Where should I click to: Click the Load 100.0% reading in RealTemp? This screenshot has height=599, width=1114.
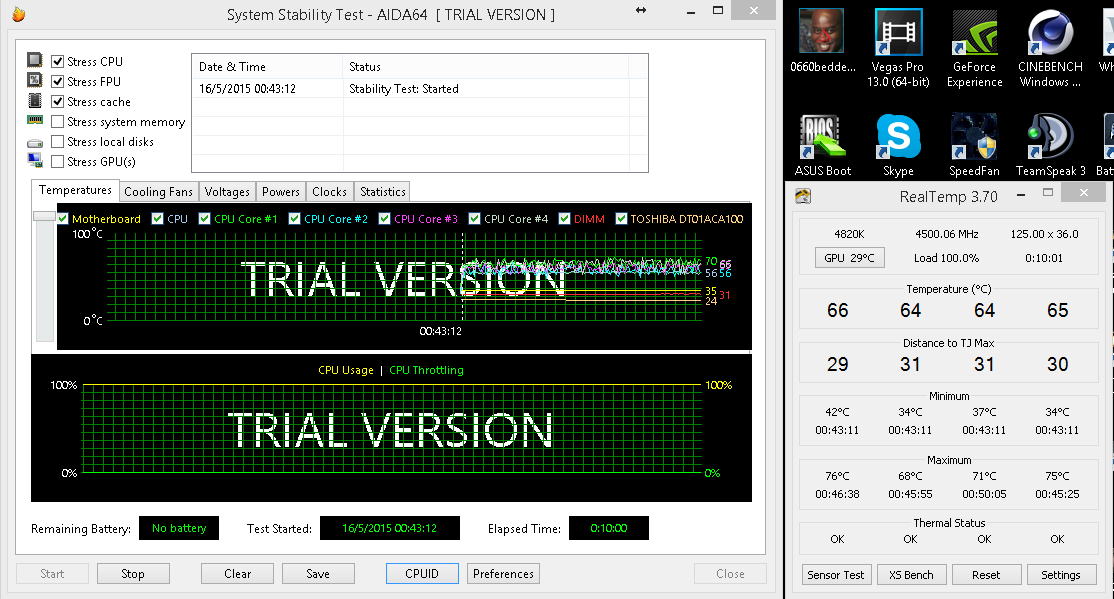pyautogui.click(x=946, y=258)
